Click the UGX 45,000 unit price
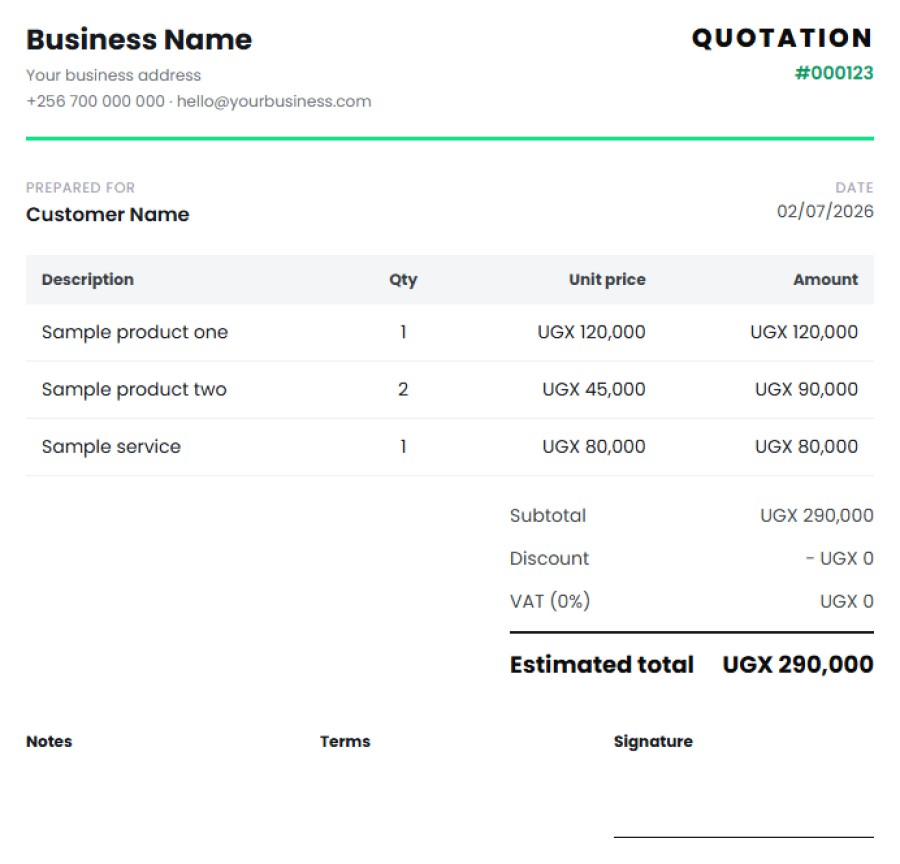 pyautogui.click(x=593, y=390)
